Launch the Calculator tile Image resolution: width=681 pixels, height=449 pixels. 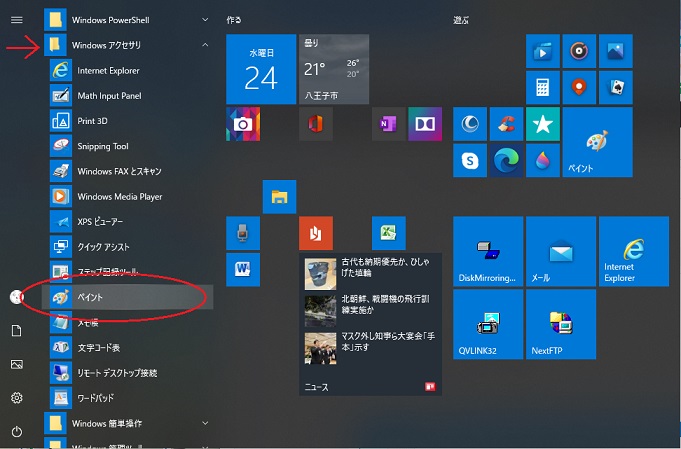pos(543,88)
